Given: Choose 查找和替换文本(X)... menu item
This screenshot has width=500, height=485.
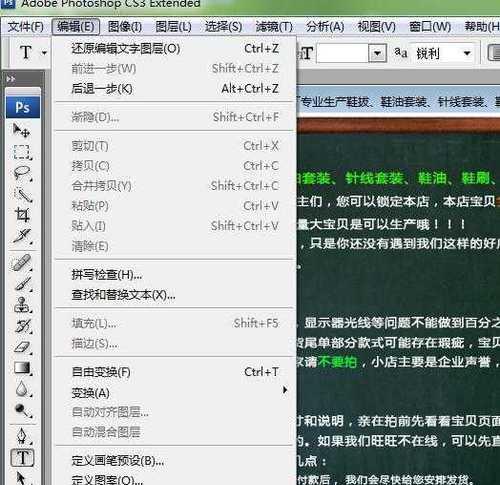Looking at the screenshot, I should coord(175,295).
